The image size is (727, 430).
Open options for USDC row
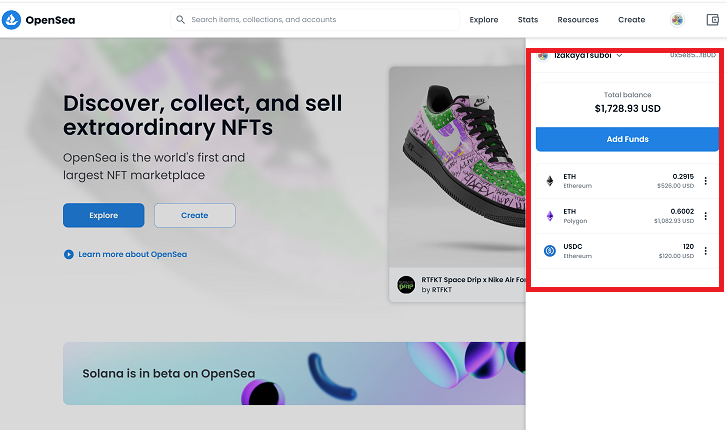(706, 251)
